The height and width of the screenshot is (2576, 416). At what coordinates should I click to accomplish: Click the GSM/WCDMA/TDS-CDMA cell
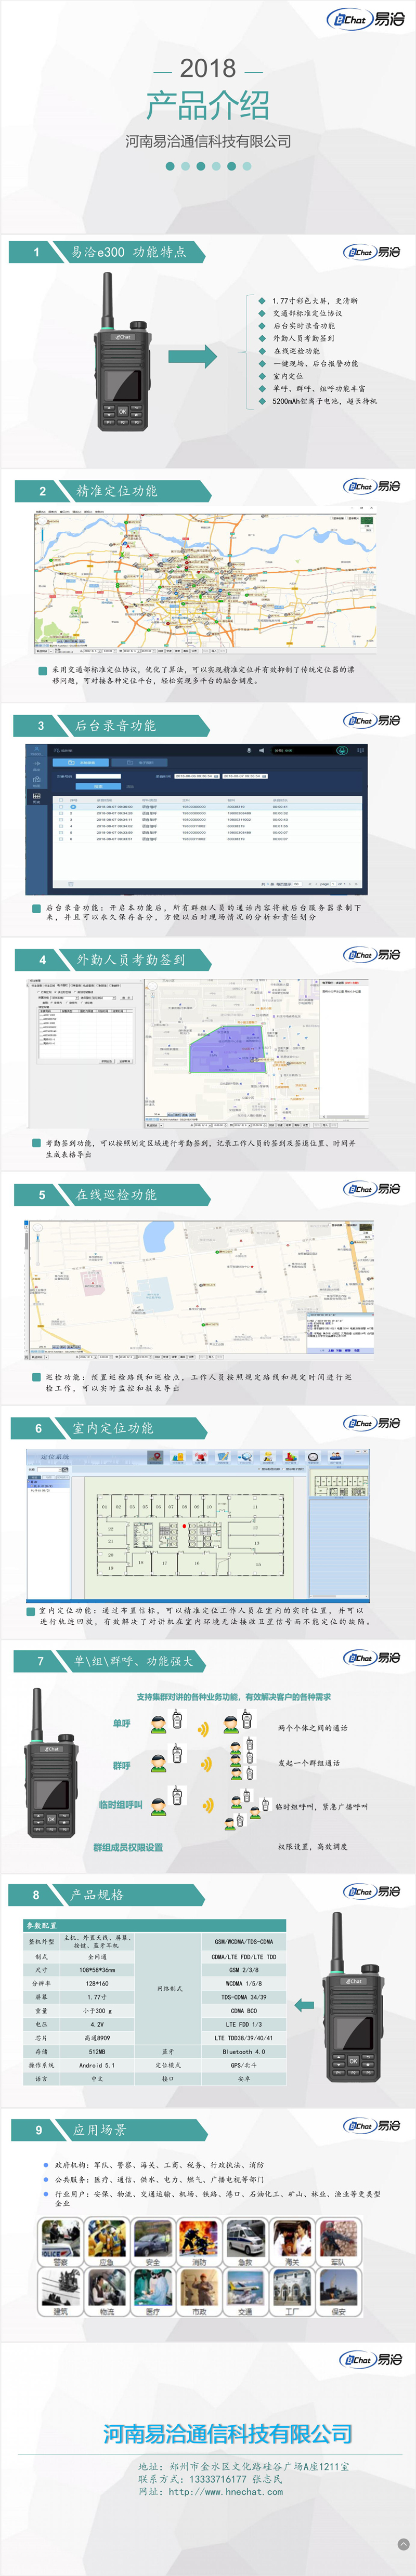tap(244, 1942)
